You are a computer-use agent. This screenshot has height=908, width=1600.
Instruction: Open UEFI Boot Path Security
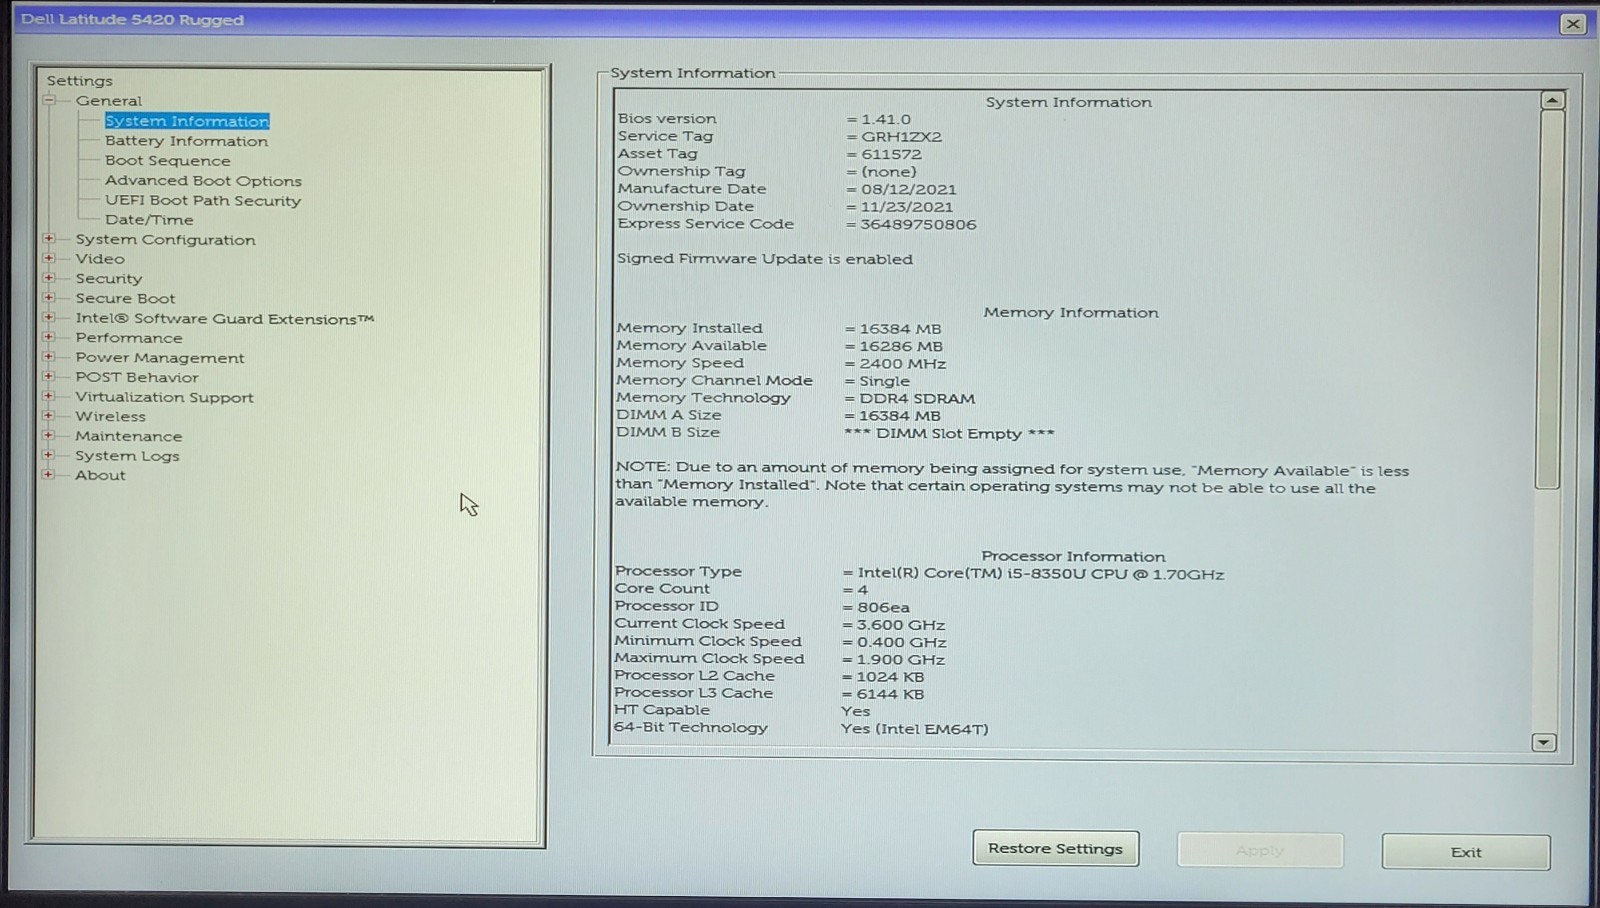coord(202,200)
